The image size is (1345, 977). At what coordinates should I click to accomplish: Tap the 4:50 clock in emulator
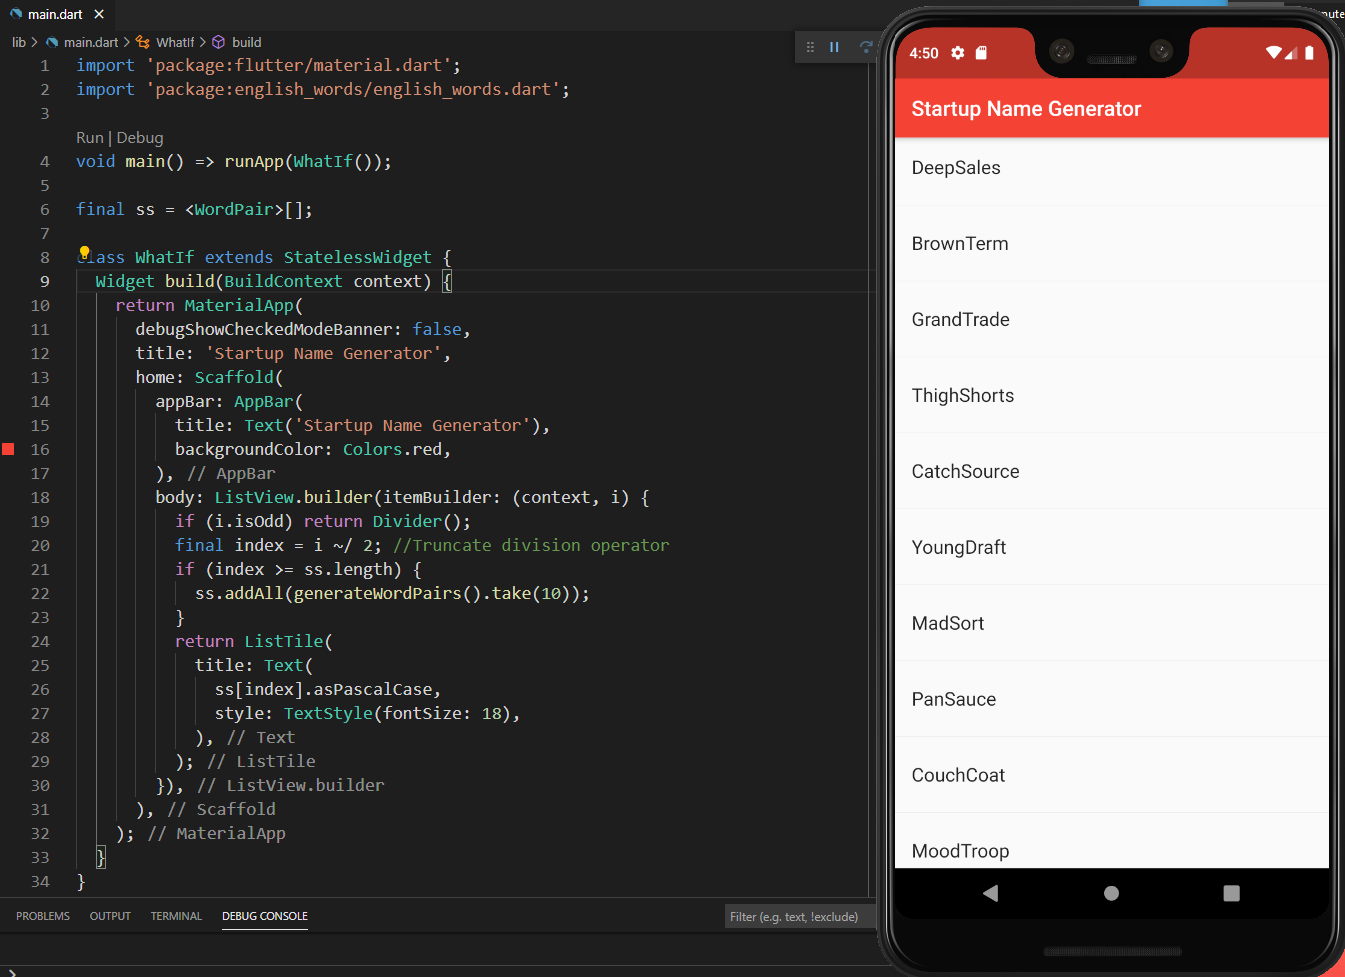tap(924, 53)
